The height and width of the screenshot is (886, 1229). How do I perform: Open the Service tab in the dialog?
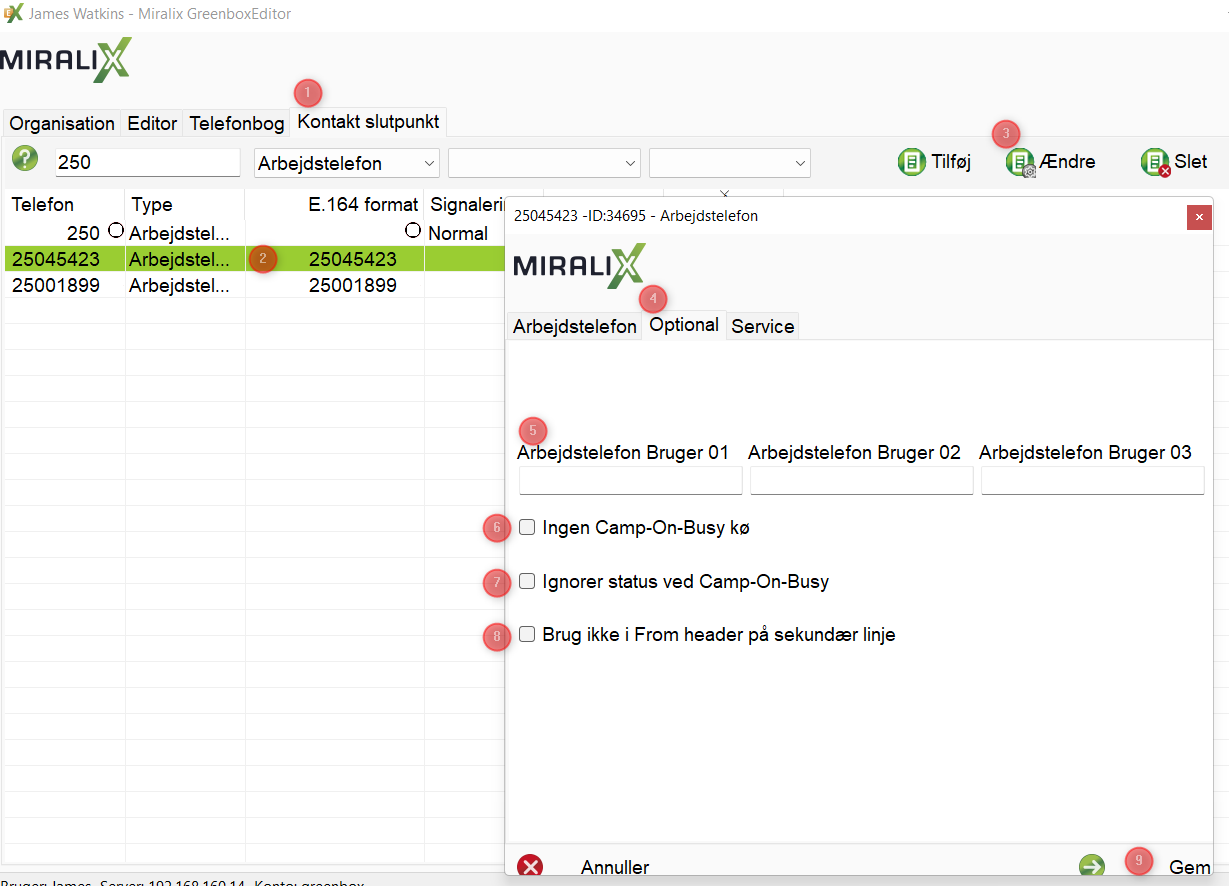coord(762,326)
